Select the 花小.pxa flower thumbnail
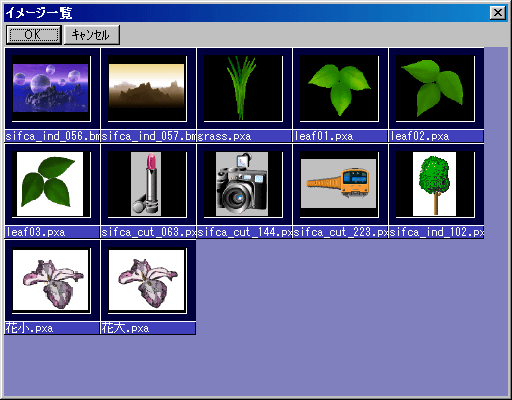 click(52, 281)
